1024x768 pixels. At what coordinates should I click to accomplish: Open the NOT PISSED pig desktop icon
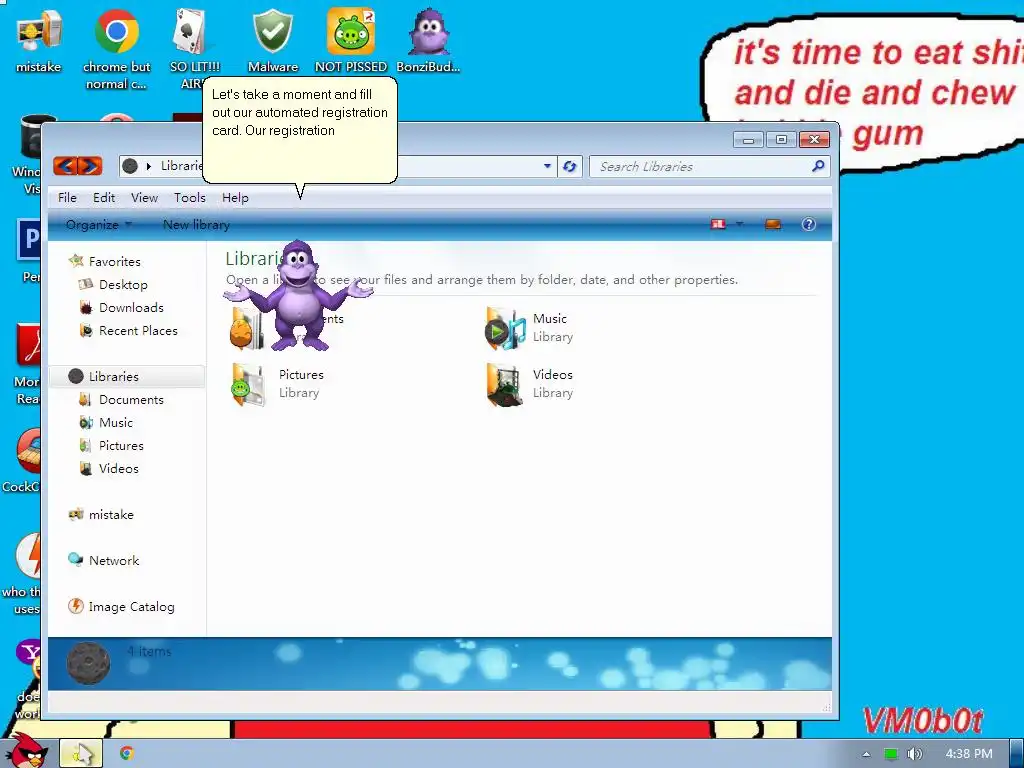pos(351,40)
